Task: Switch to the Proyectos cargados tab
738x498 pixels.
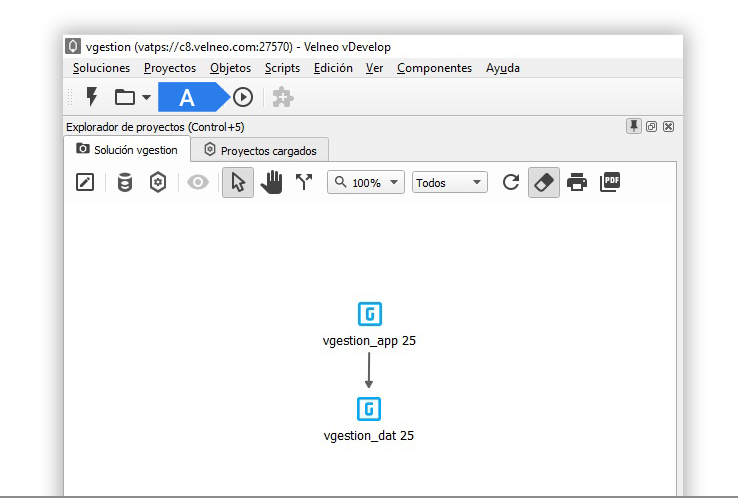Action: coord(260,151)
